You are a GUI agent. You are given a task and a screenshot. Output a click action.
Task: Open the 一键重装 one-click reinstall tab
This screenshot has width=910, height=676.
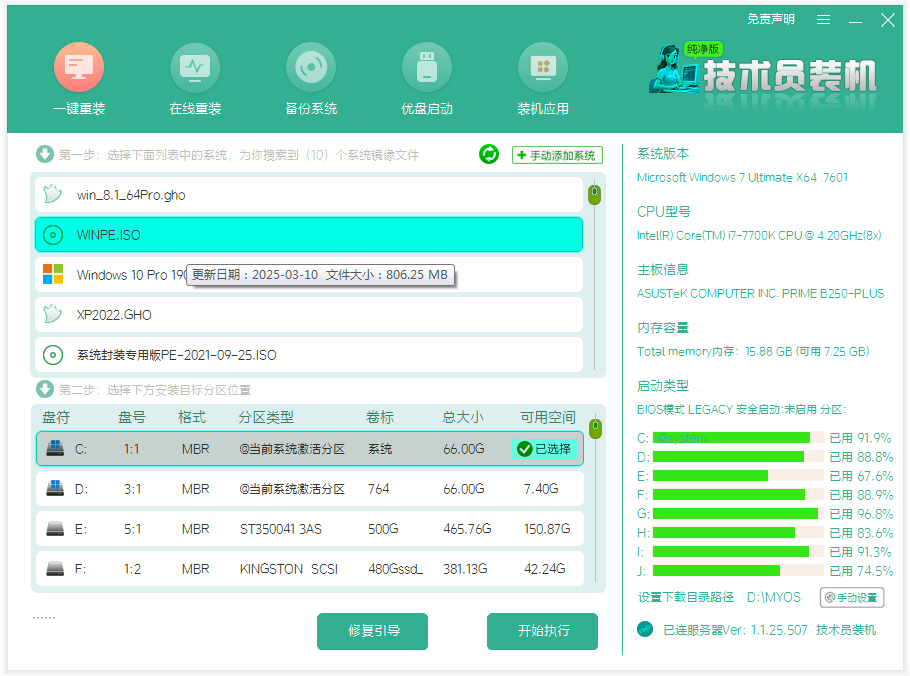click(79, 79)
